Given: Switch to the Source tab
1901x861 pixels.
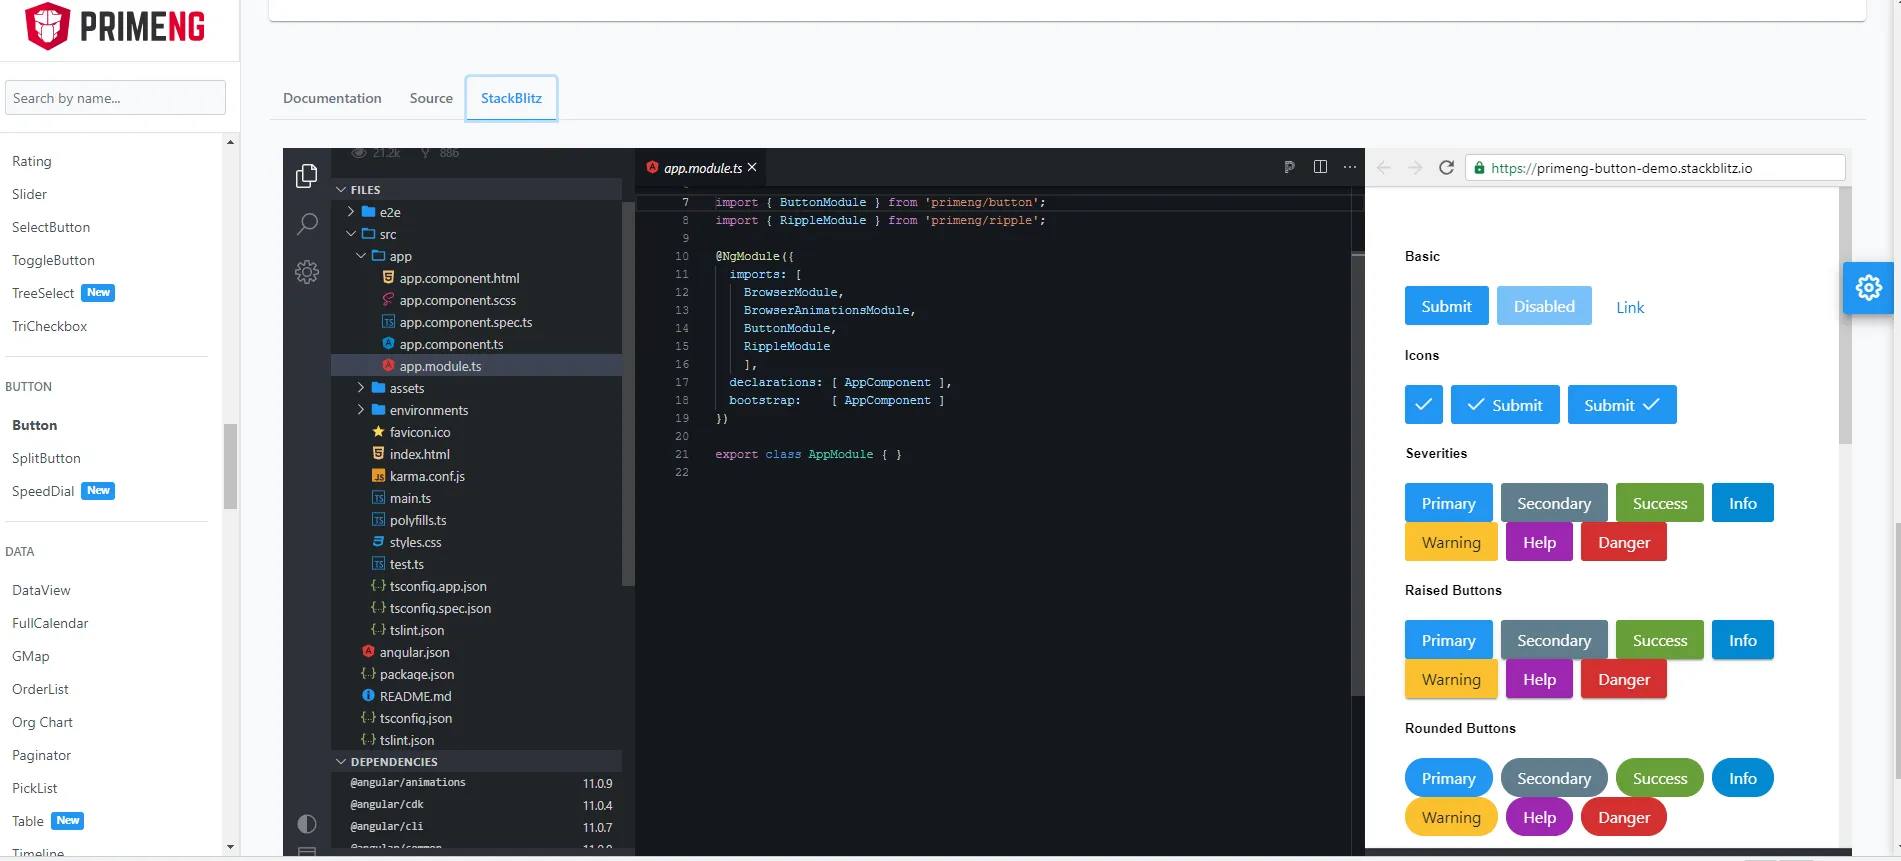Looking at the screenshot, I should click(431, 98).
